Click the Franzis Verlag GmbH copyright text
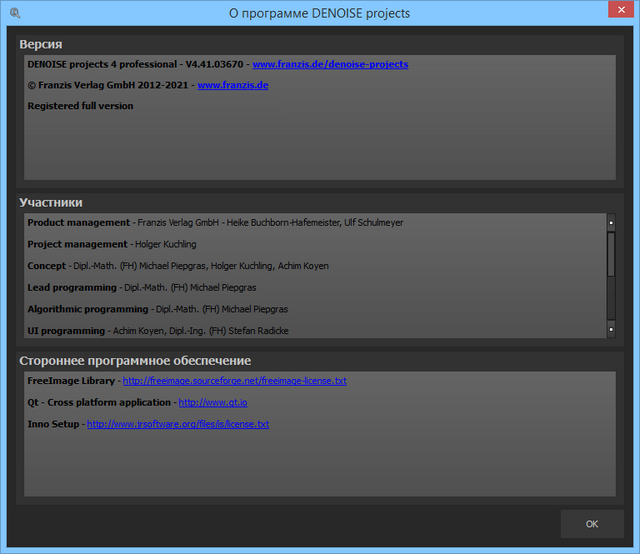The height and width of the screenshot is (554, 640). pos(108,85)
